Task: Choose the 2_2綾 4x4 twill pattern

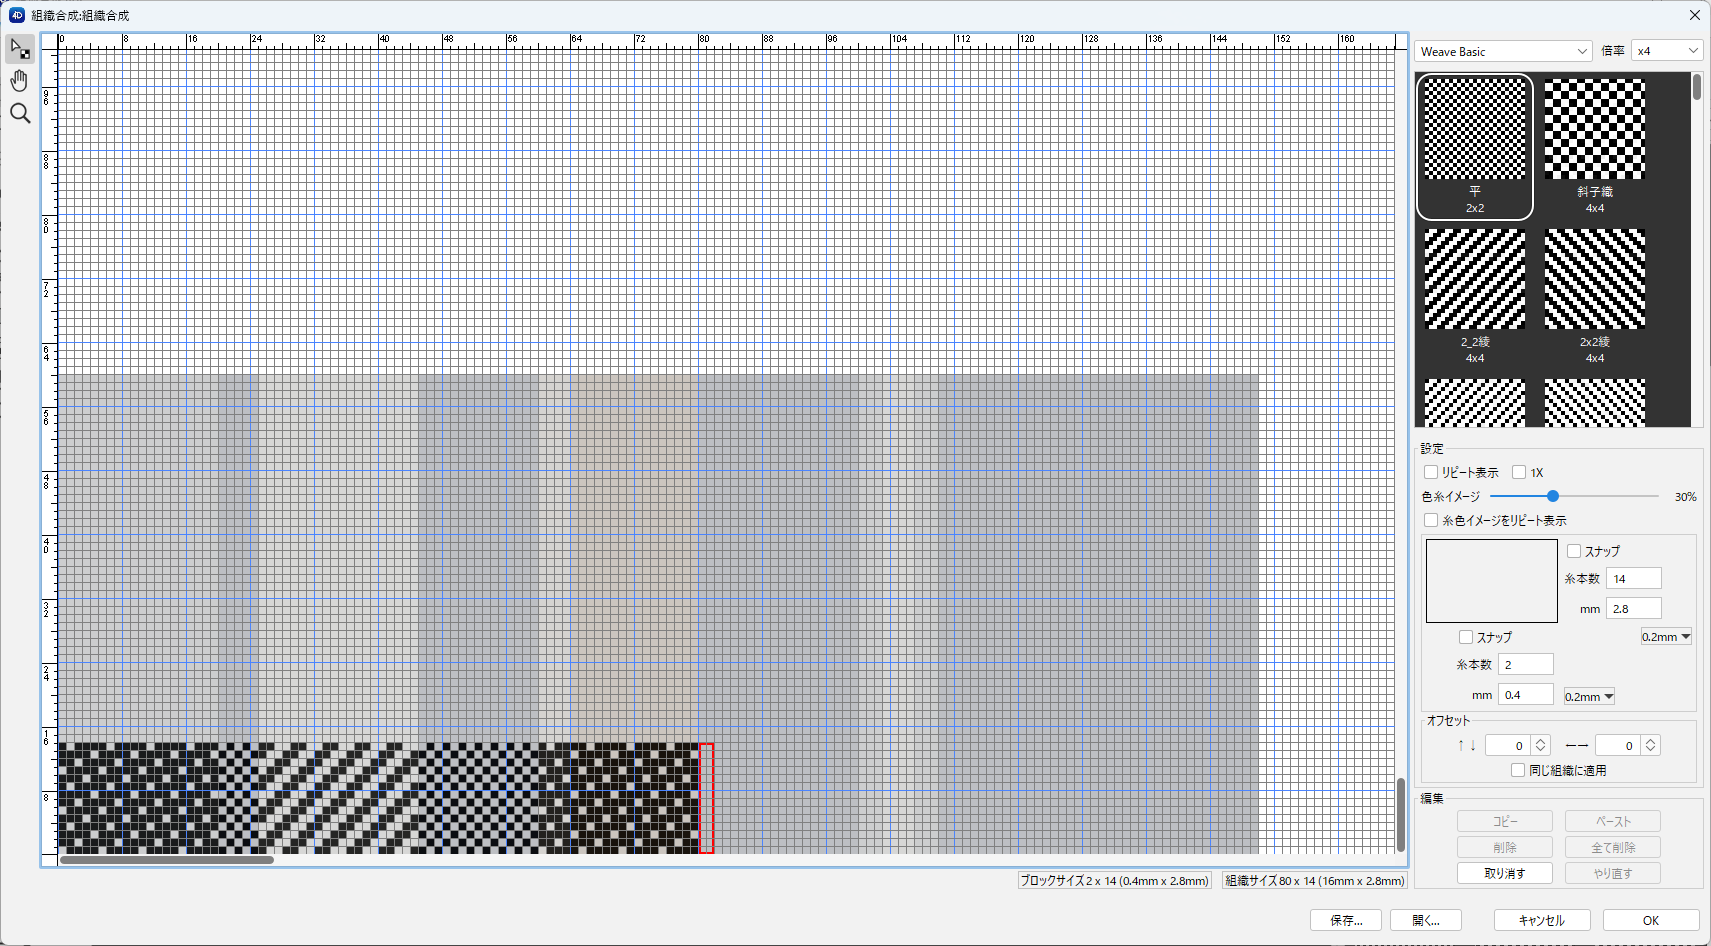Action: coord(1474,296)
